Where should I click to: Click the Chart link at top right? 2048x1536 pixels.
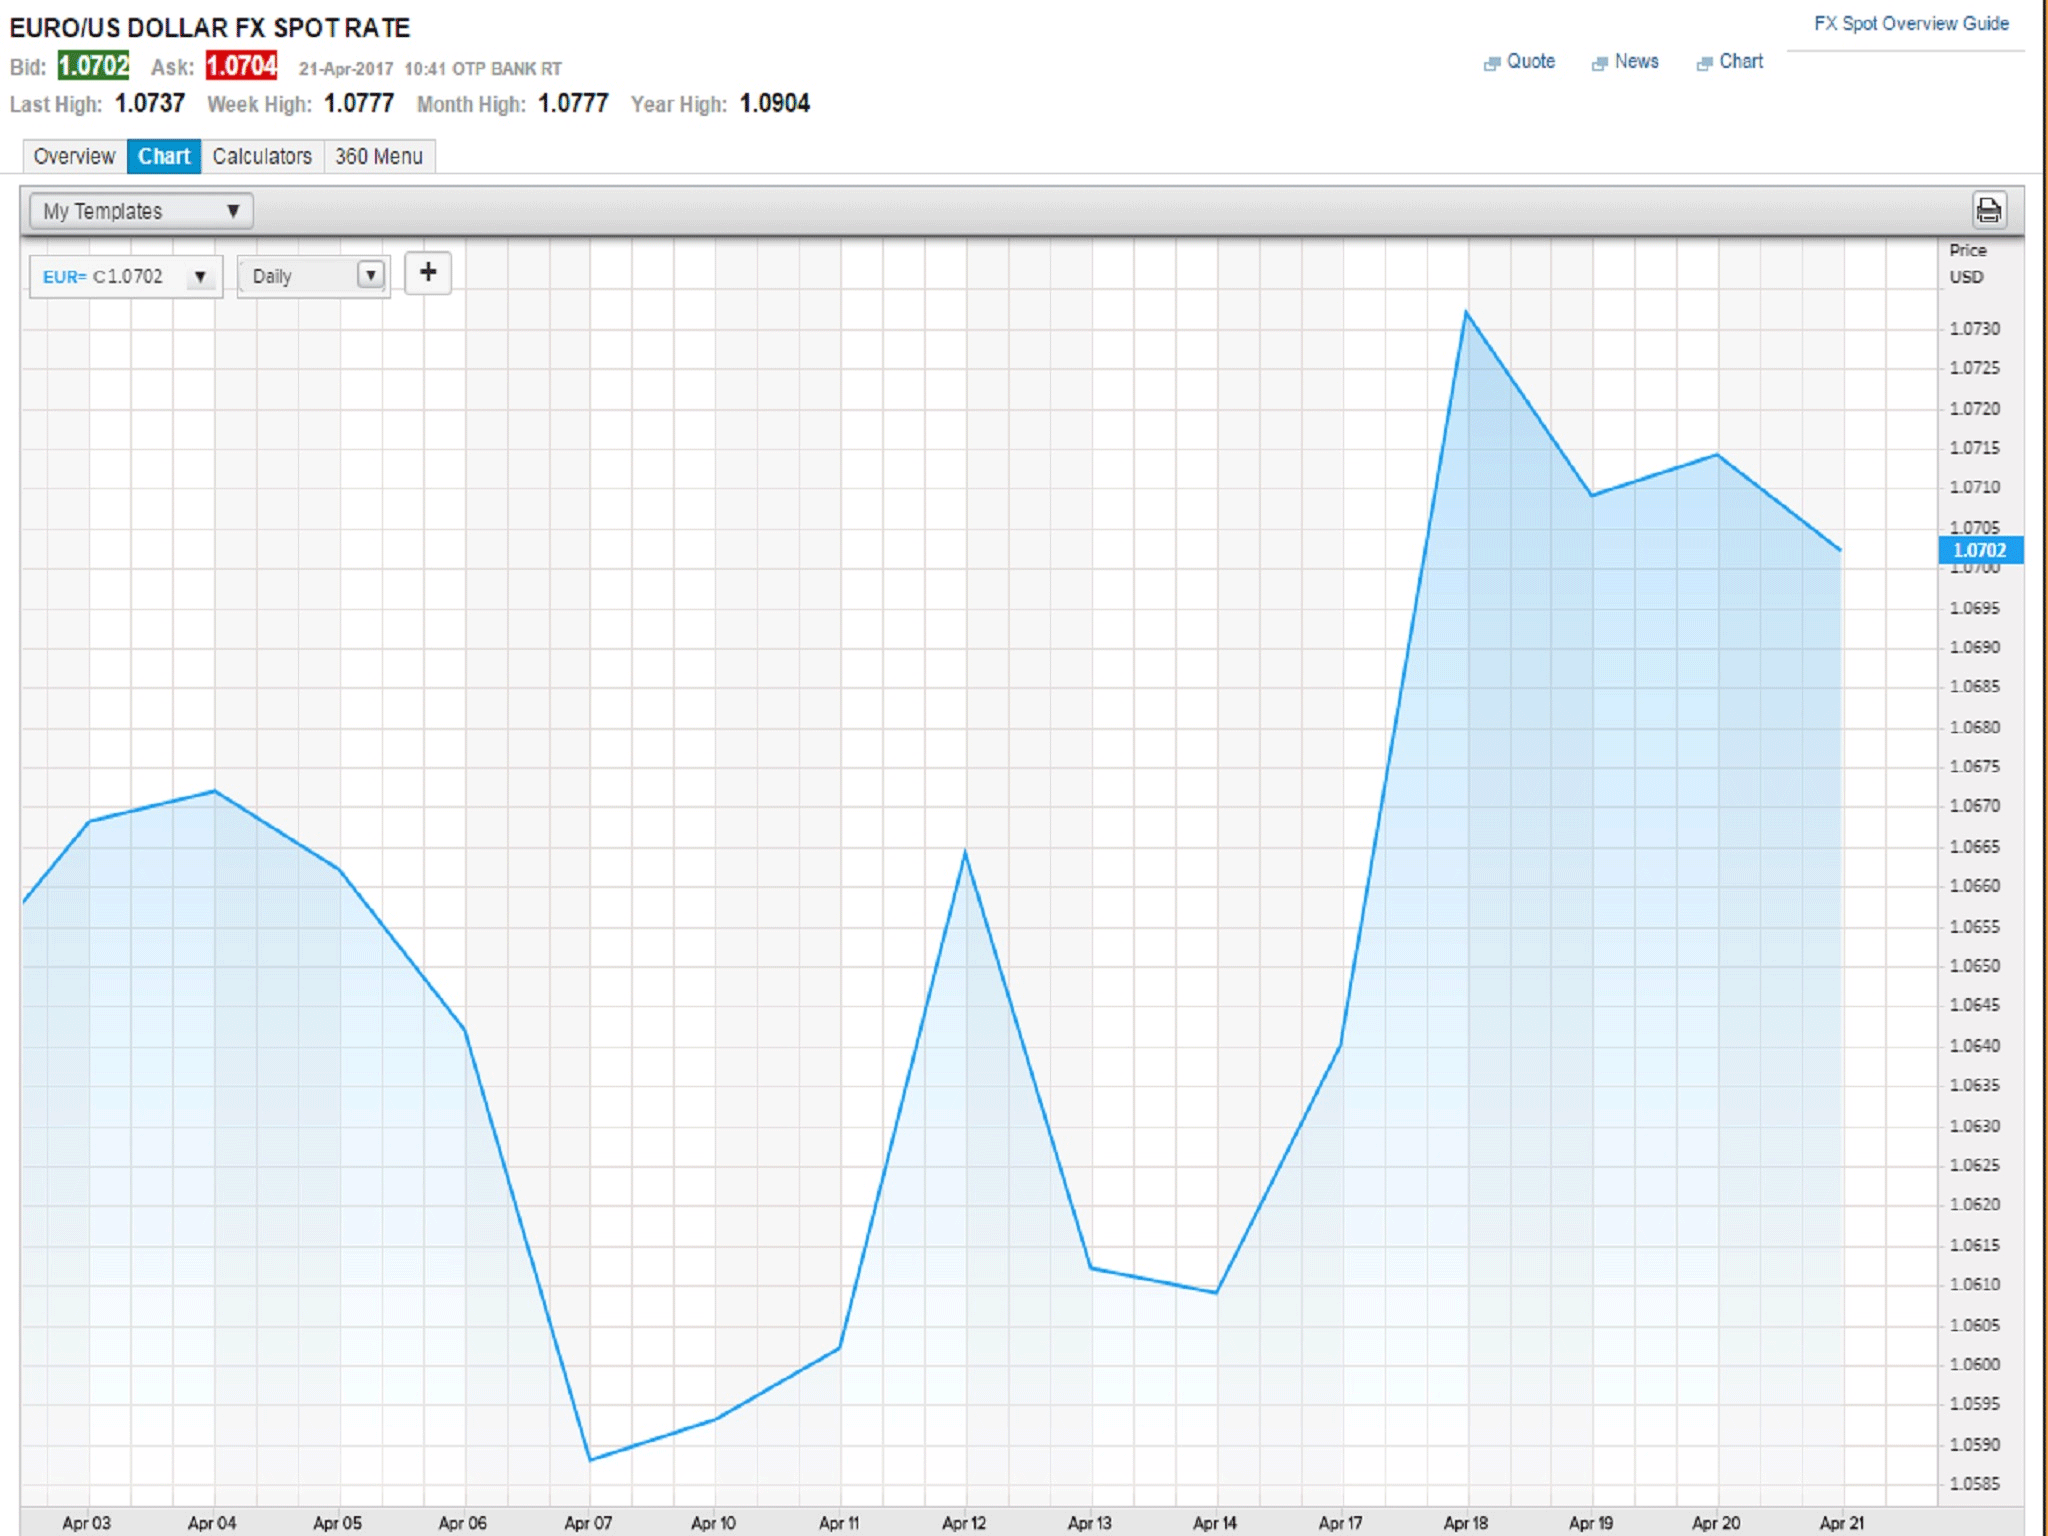(x=1741, y=61)
